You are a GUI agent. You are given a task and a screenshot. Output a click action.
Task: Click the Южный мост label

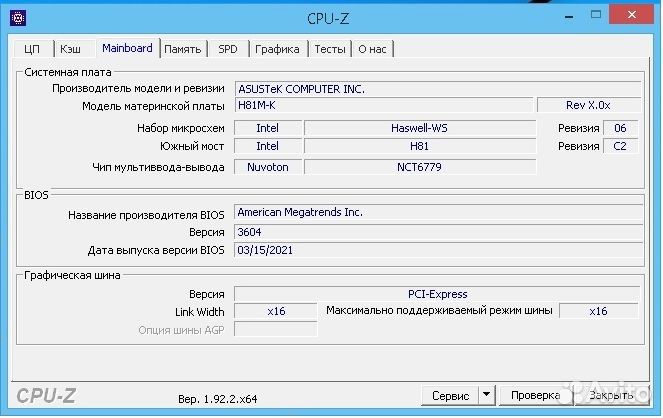[192, 146]
